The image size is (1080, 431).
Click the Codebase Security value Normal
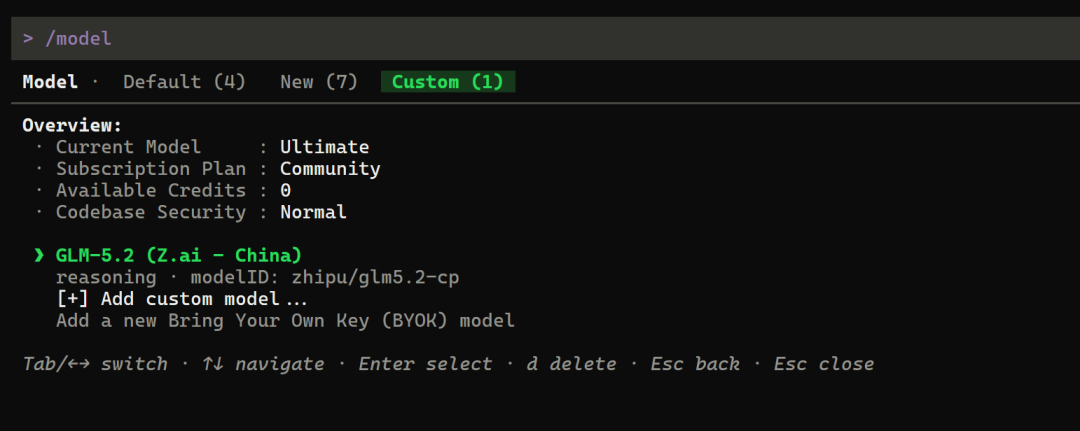point(313,212)
